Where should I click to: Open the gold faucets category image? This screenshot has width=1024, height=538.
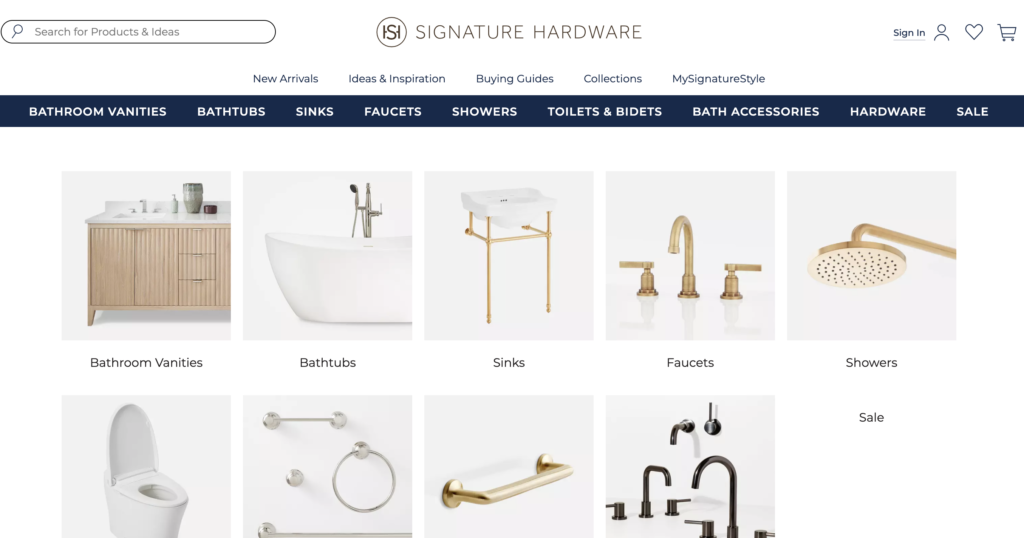pyautogui.click(x=690, y=255)
